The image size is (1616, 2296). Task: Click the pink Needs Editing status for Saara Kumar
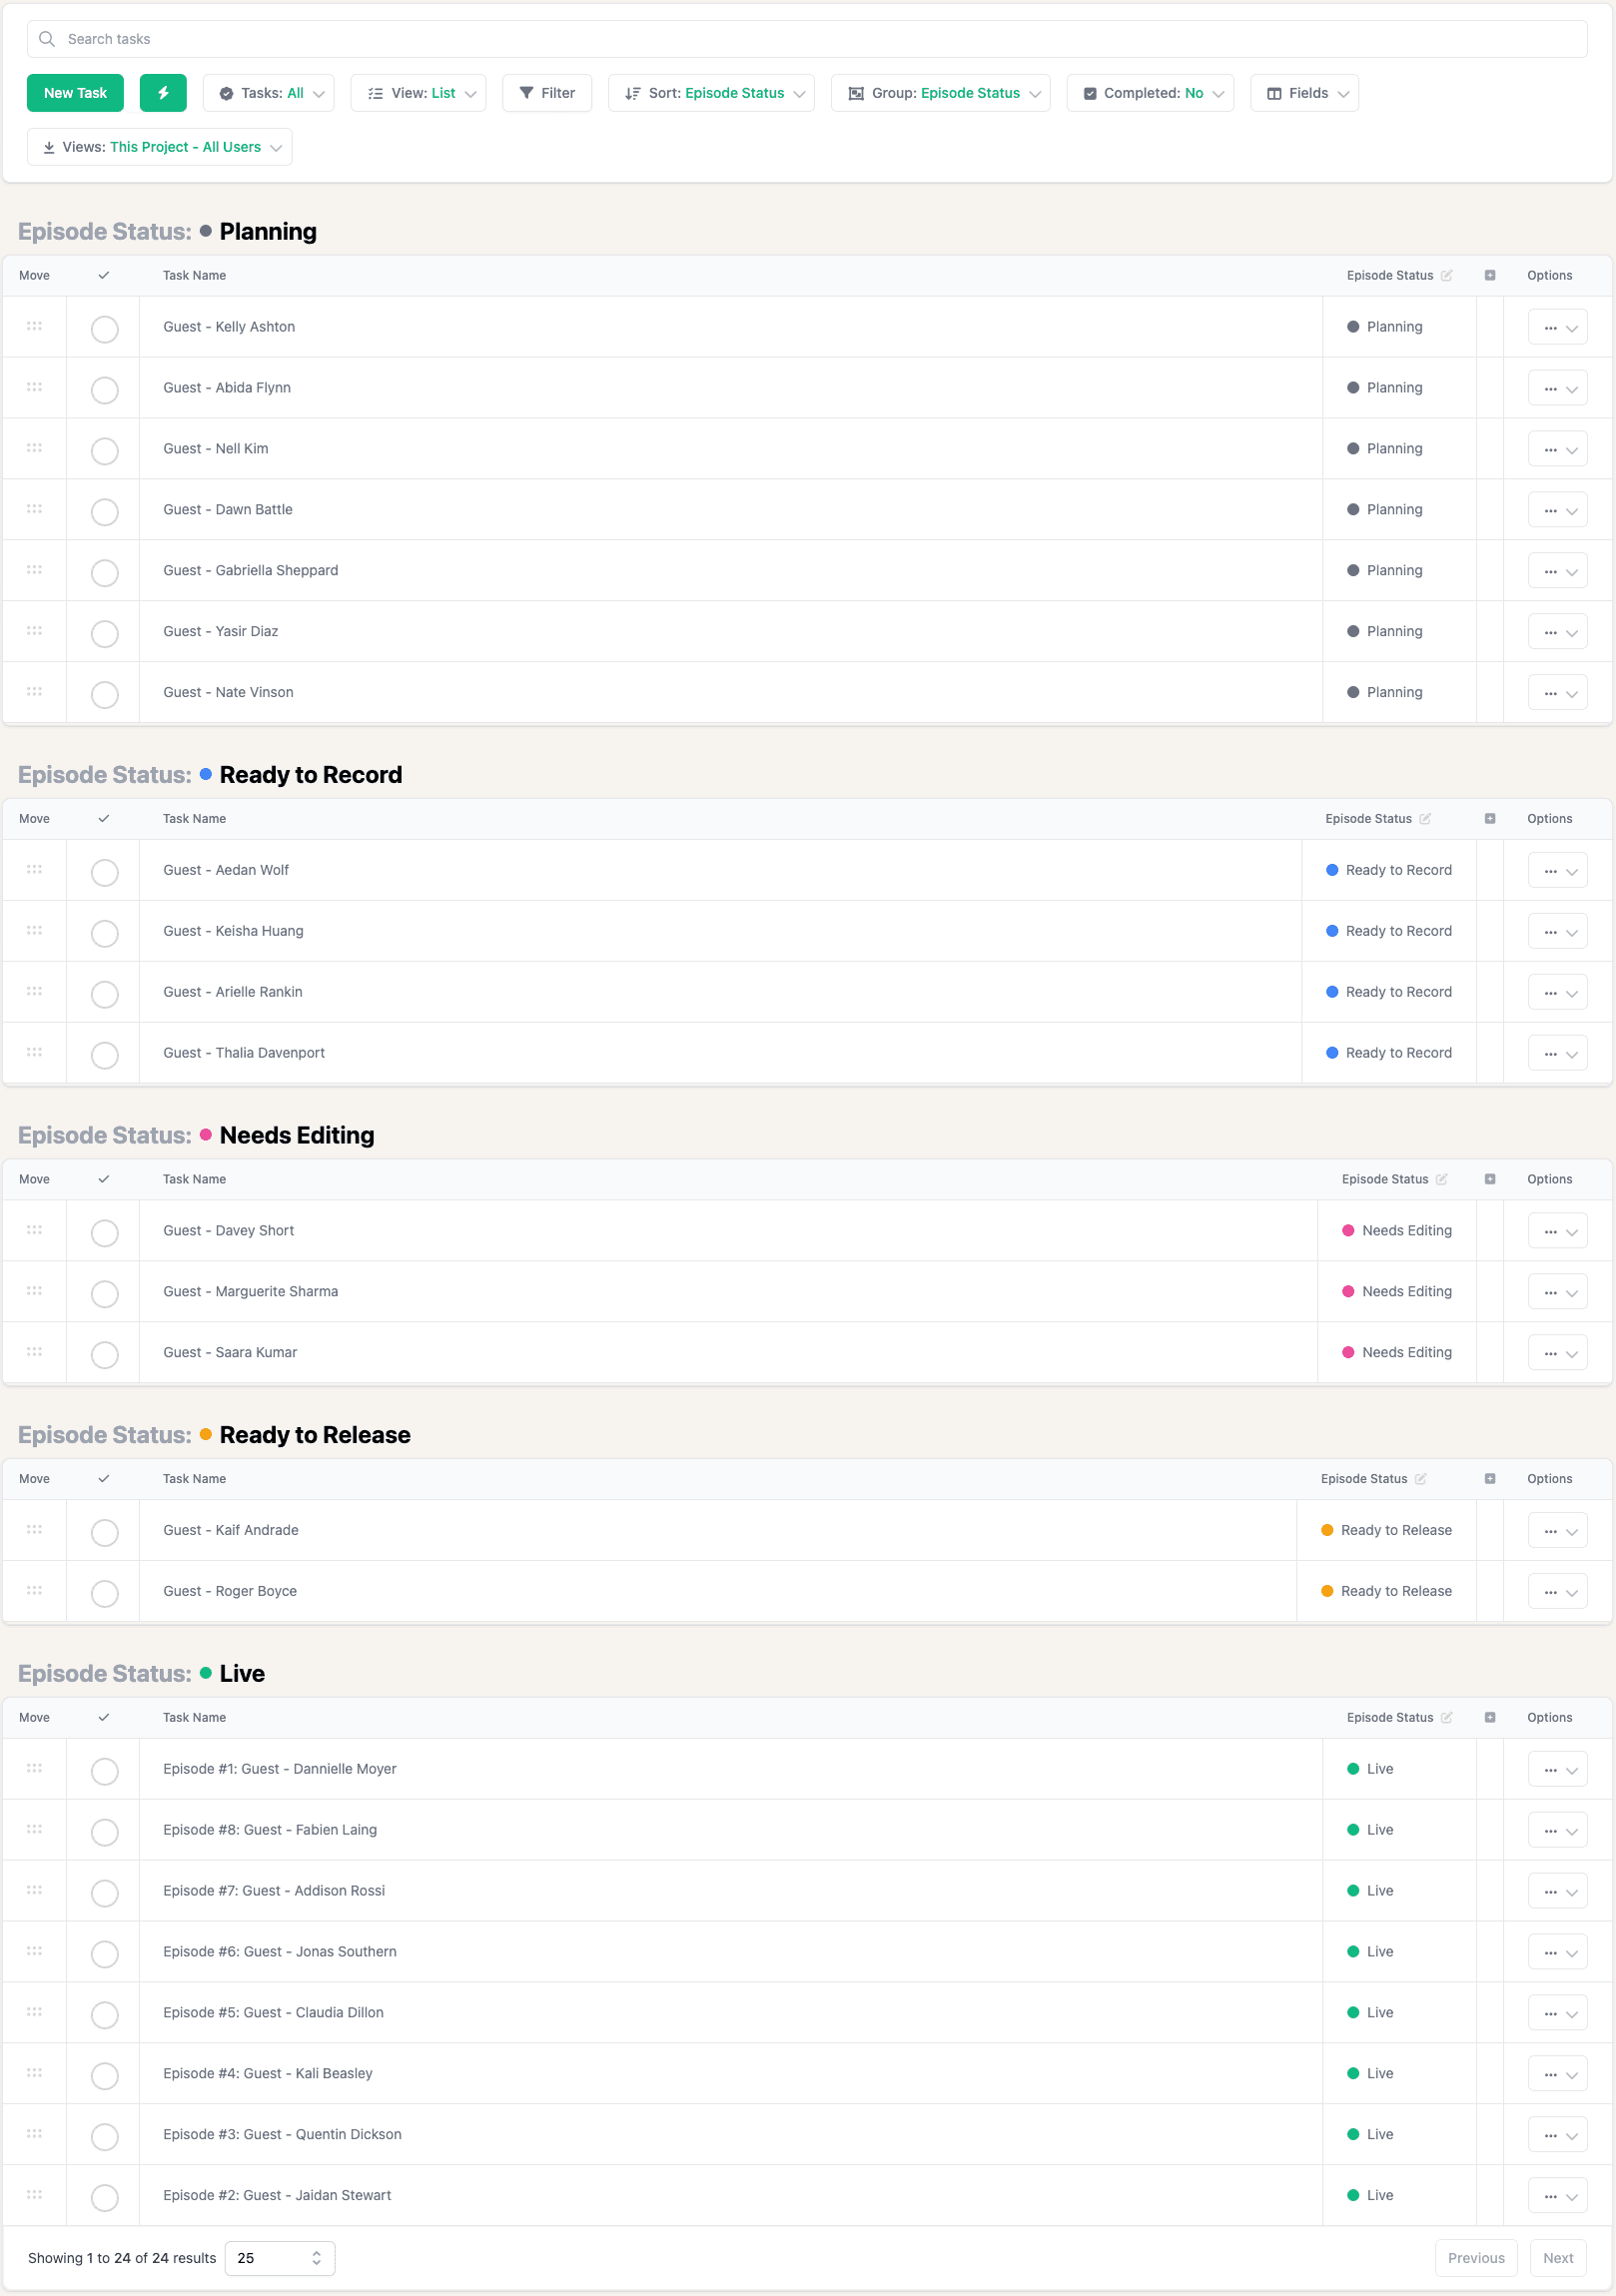(1396, 1352)
